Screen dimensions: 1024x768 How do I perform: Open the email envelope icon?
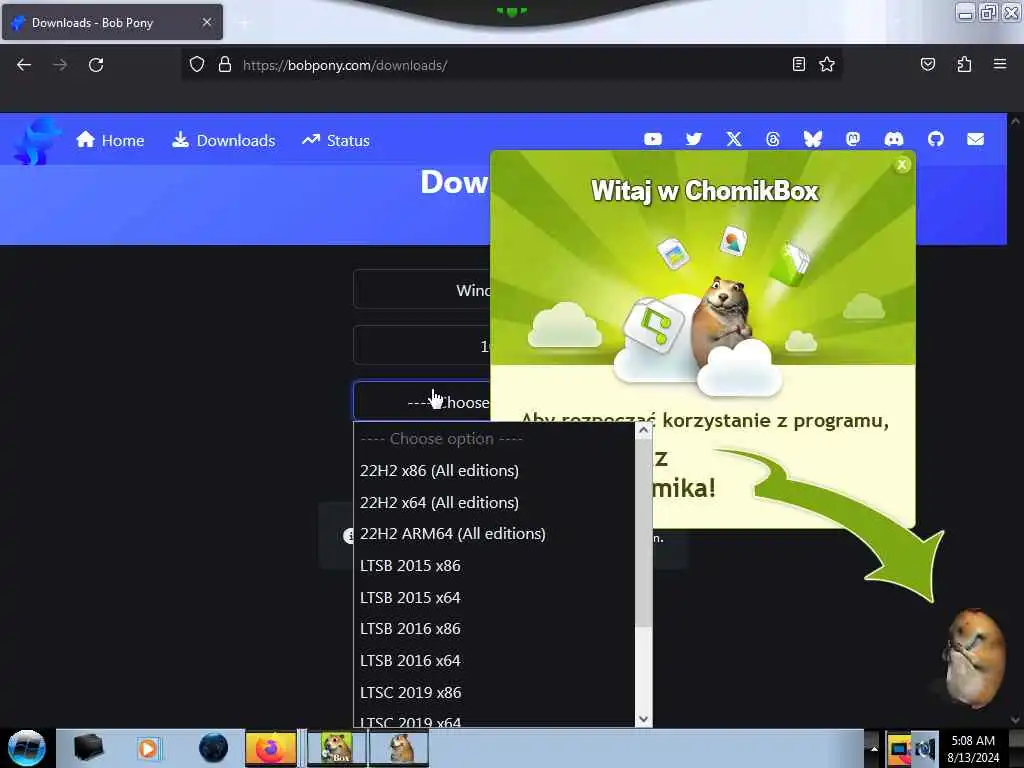(x=976, y=139)
